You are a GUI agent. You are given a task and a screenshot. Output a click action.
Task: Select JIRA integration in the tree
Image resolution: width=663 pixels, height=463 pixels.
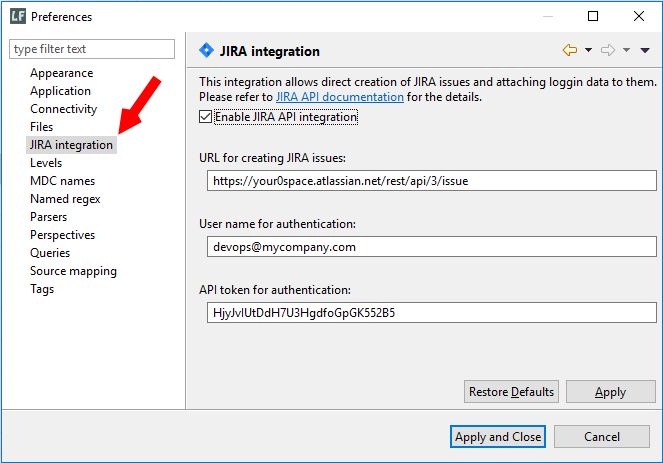(71, 145)
